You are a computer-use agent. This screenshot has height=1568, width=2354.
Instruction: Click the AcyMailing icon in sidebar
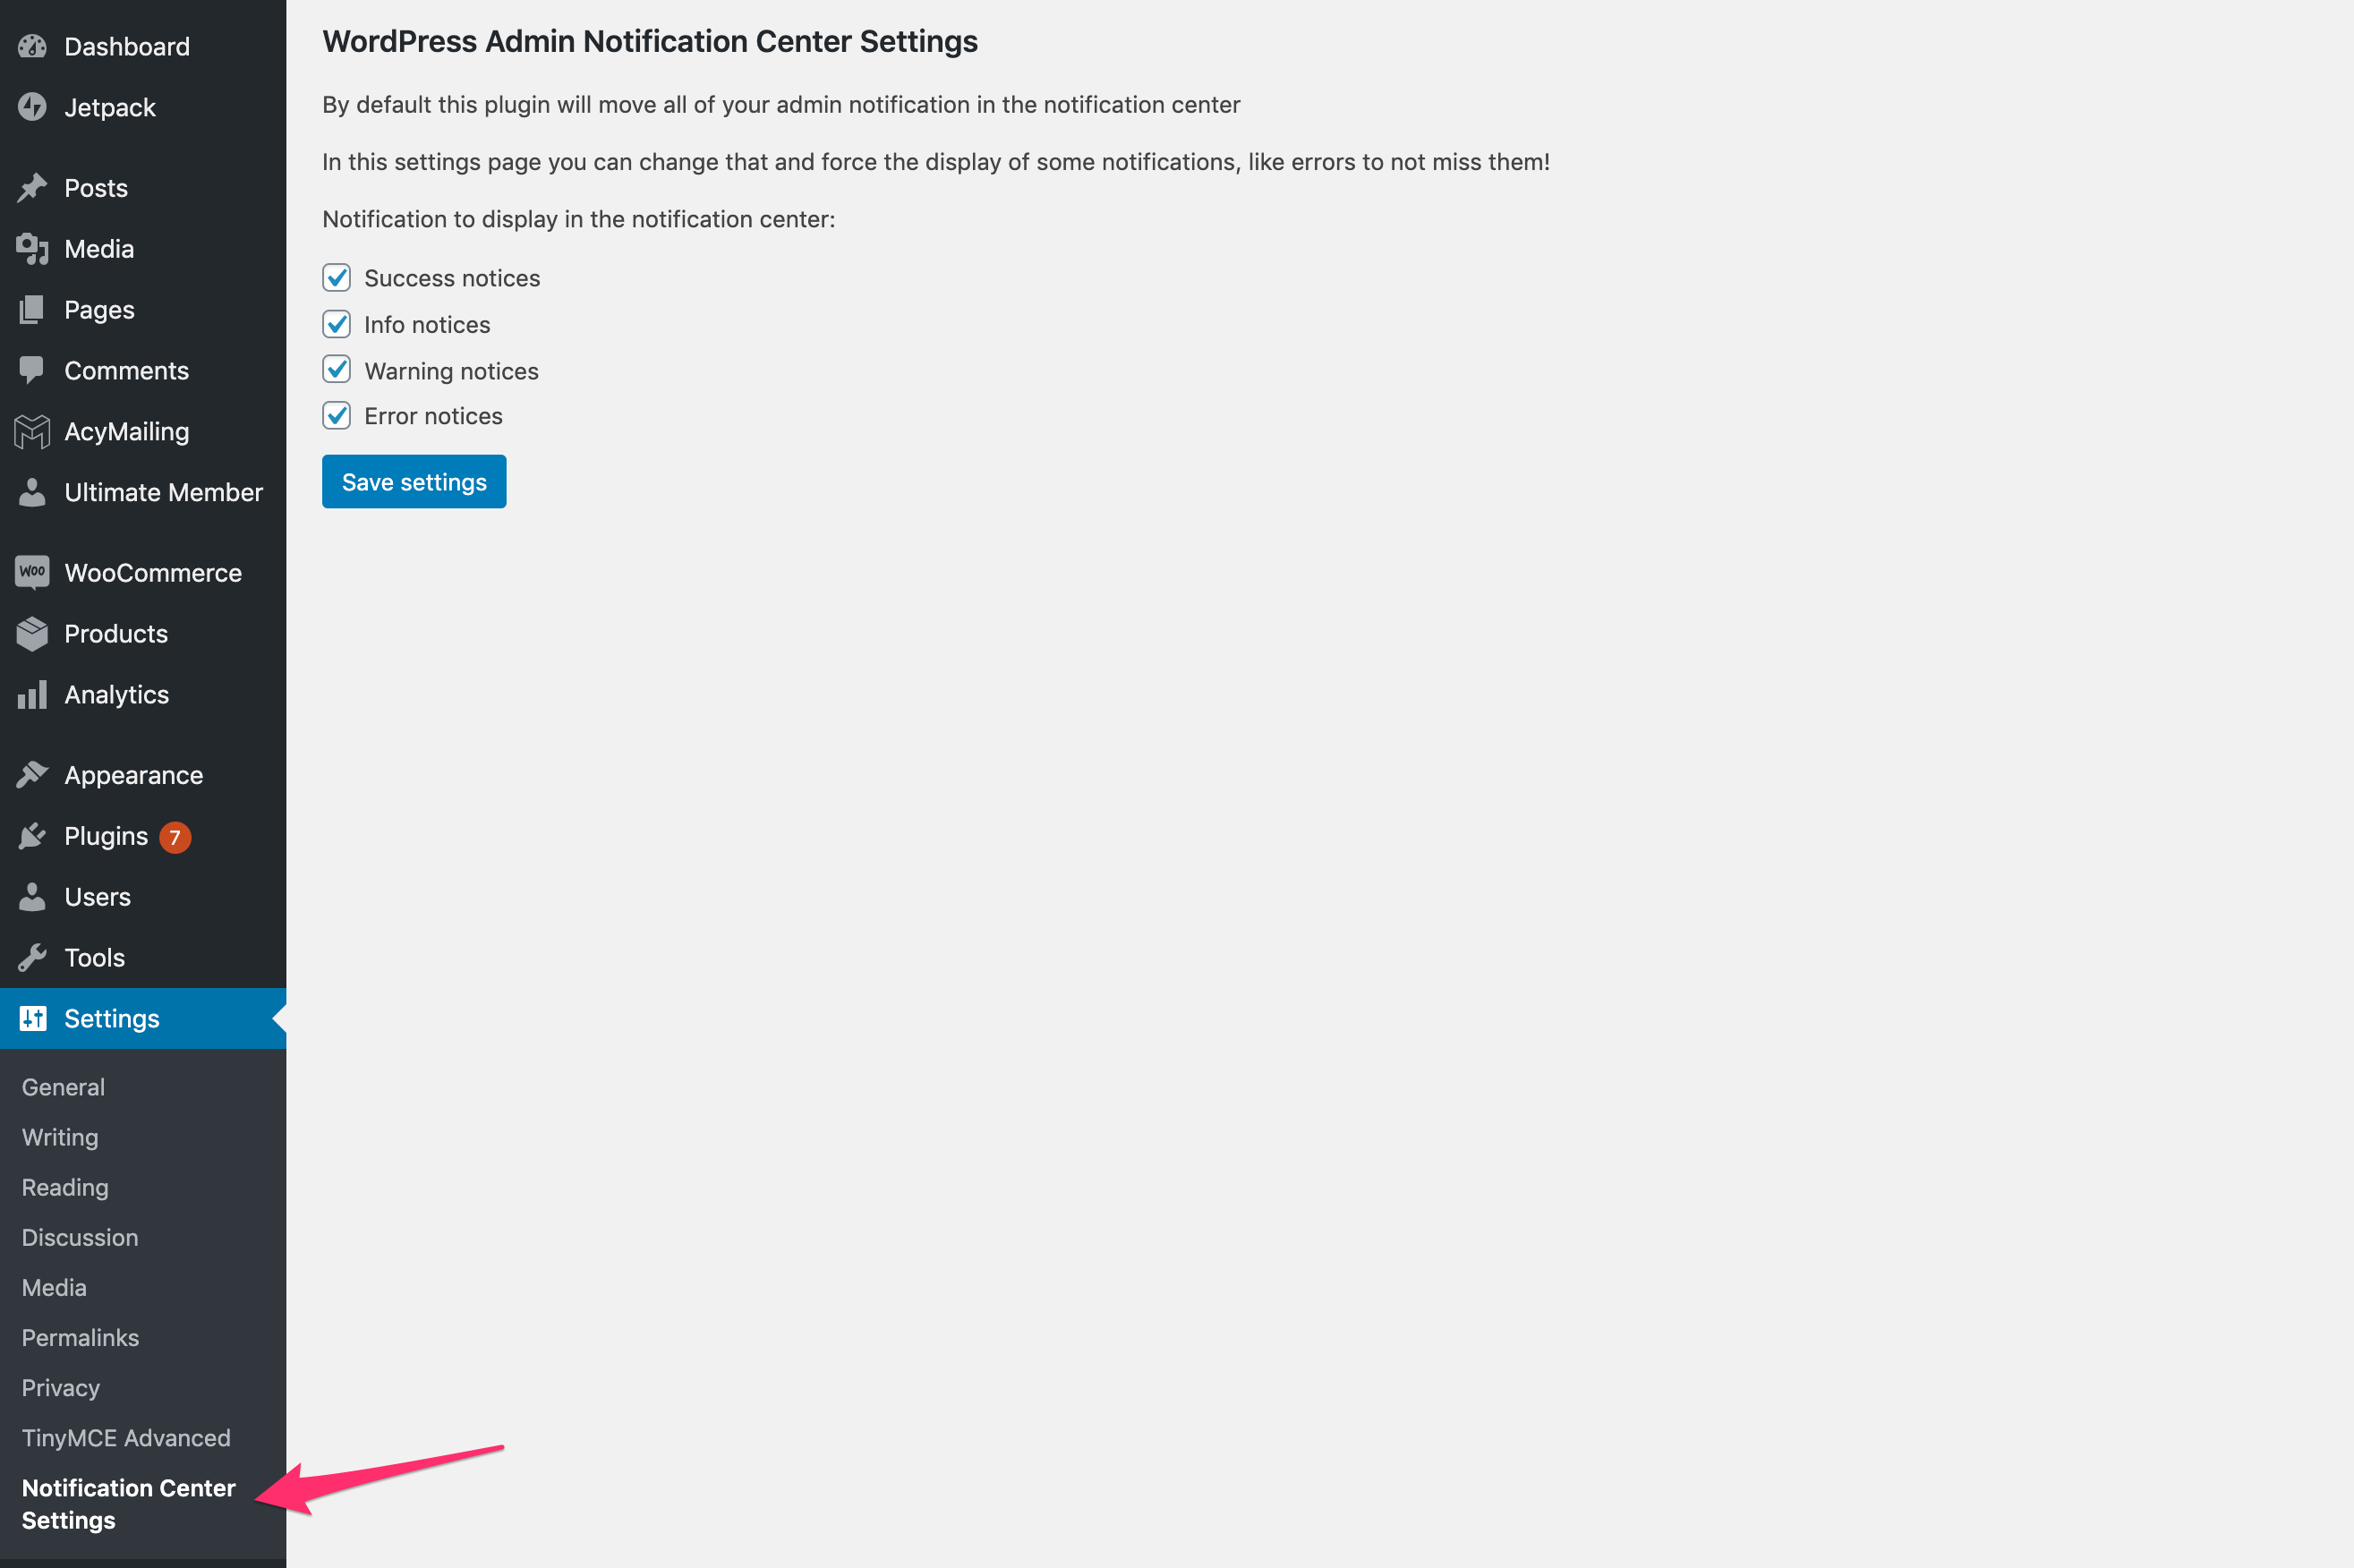point(31,432)
